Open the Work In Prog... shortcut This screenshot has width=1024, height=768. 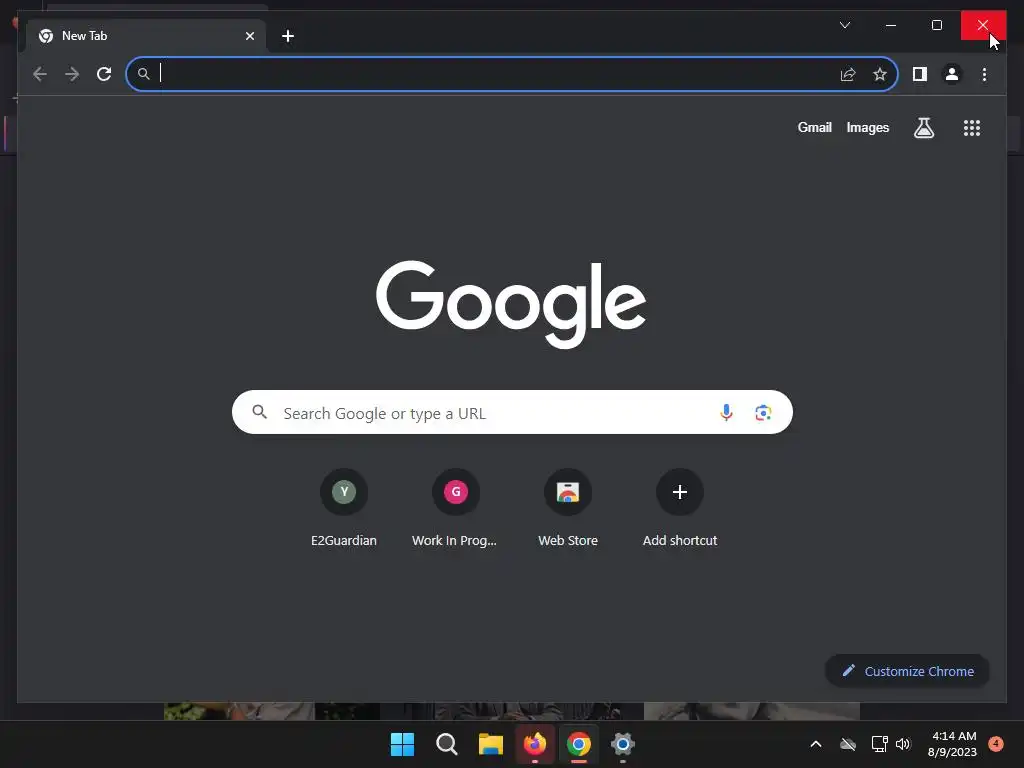(x=455, y=509)
